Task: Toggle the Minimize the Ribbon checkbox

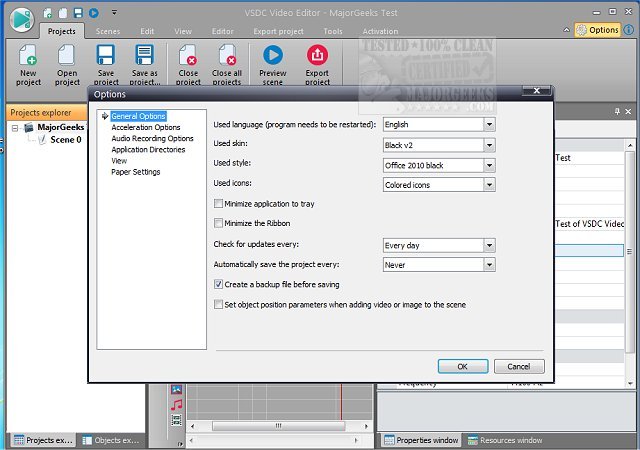Action: tap(219, 222)
